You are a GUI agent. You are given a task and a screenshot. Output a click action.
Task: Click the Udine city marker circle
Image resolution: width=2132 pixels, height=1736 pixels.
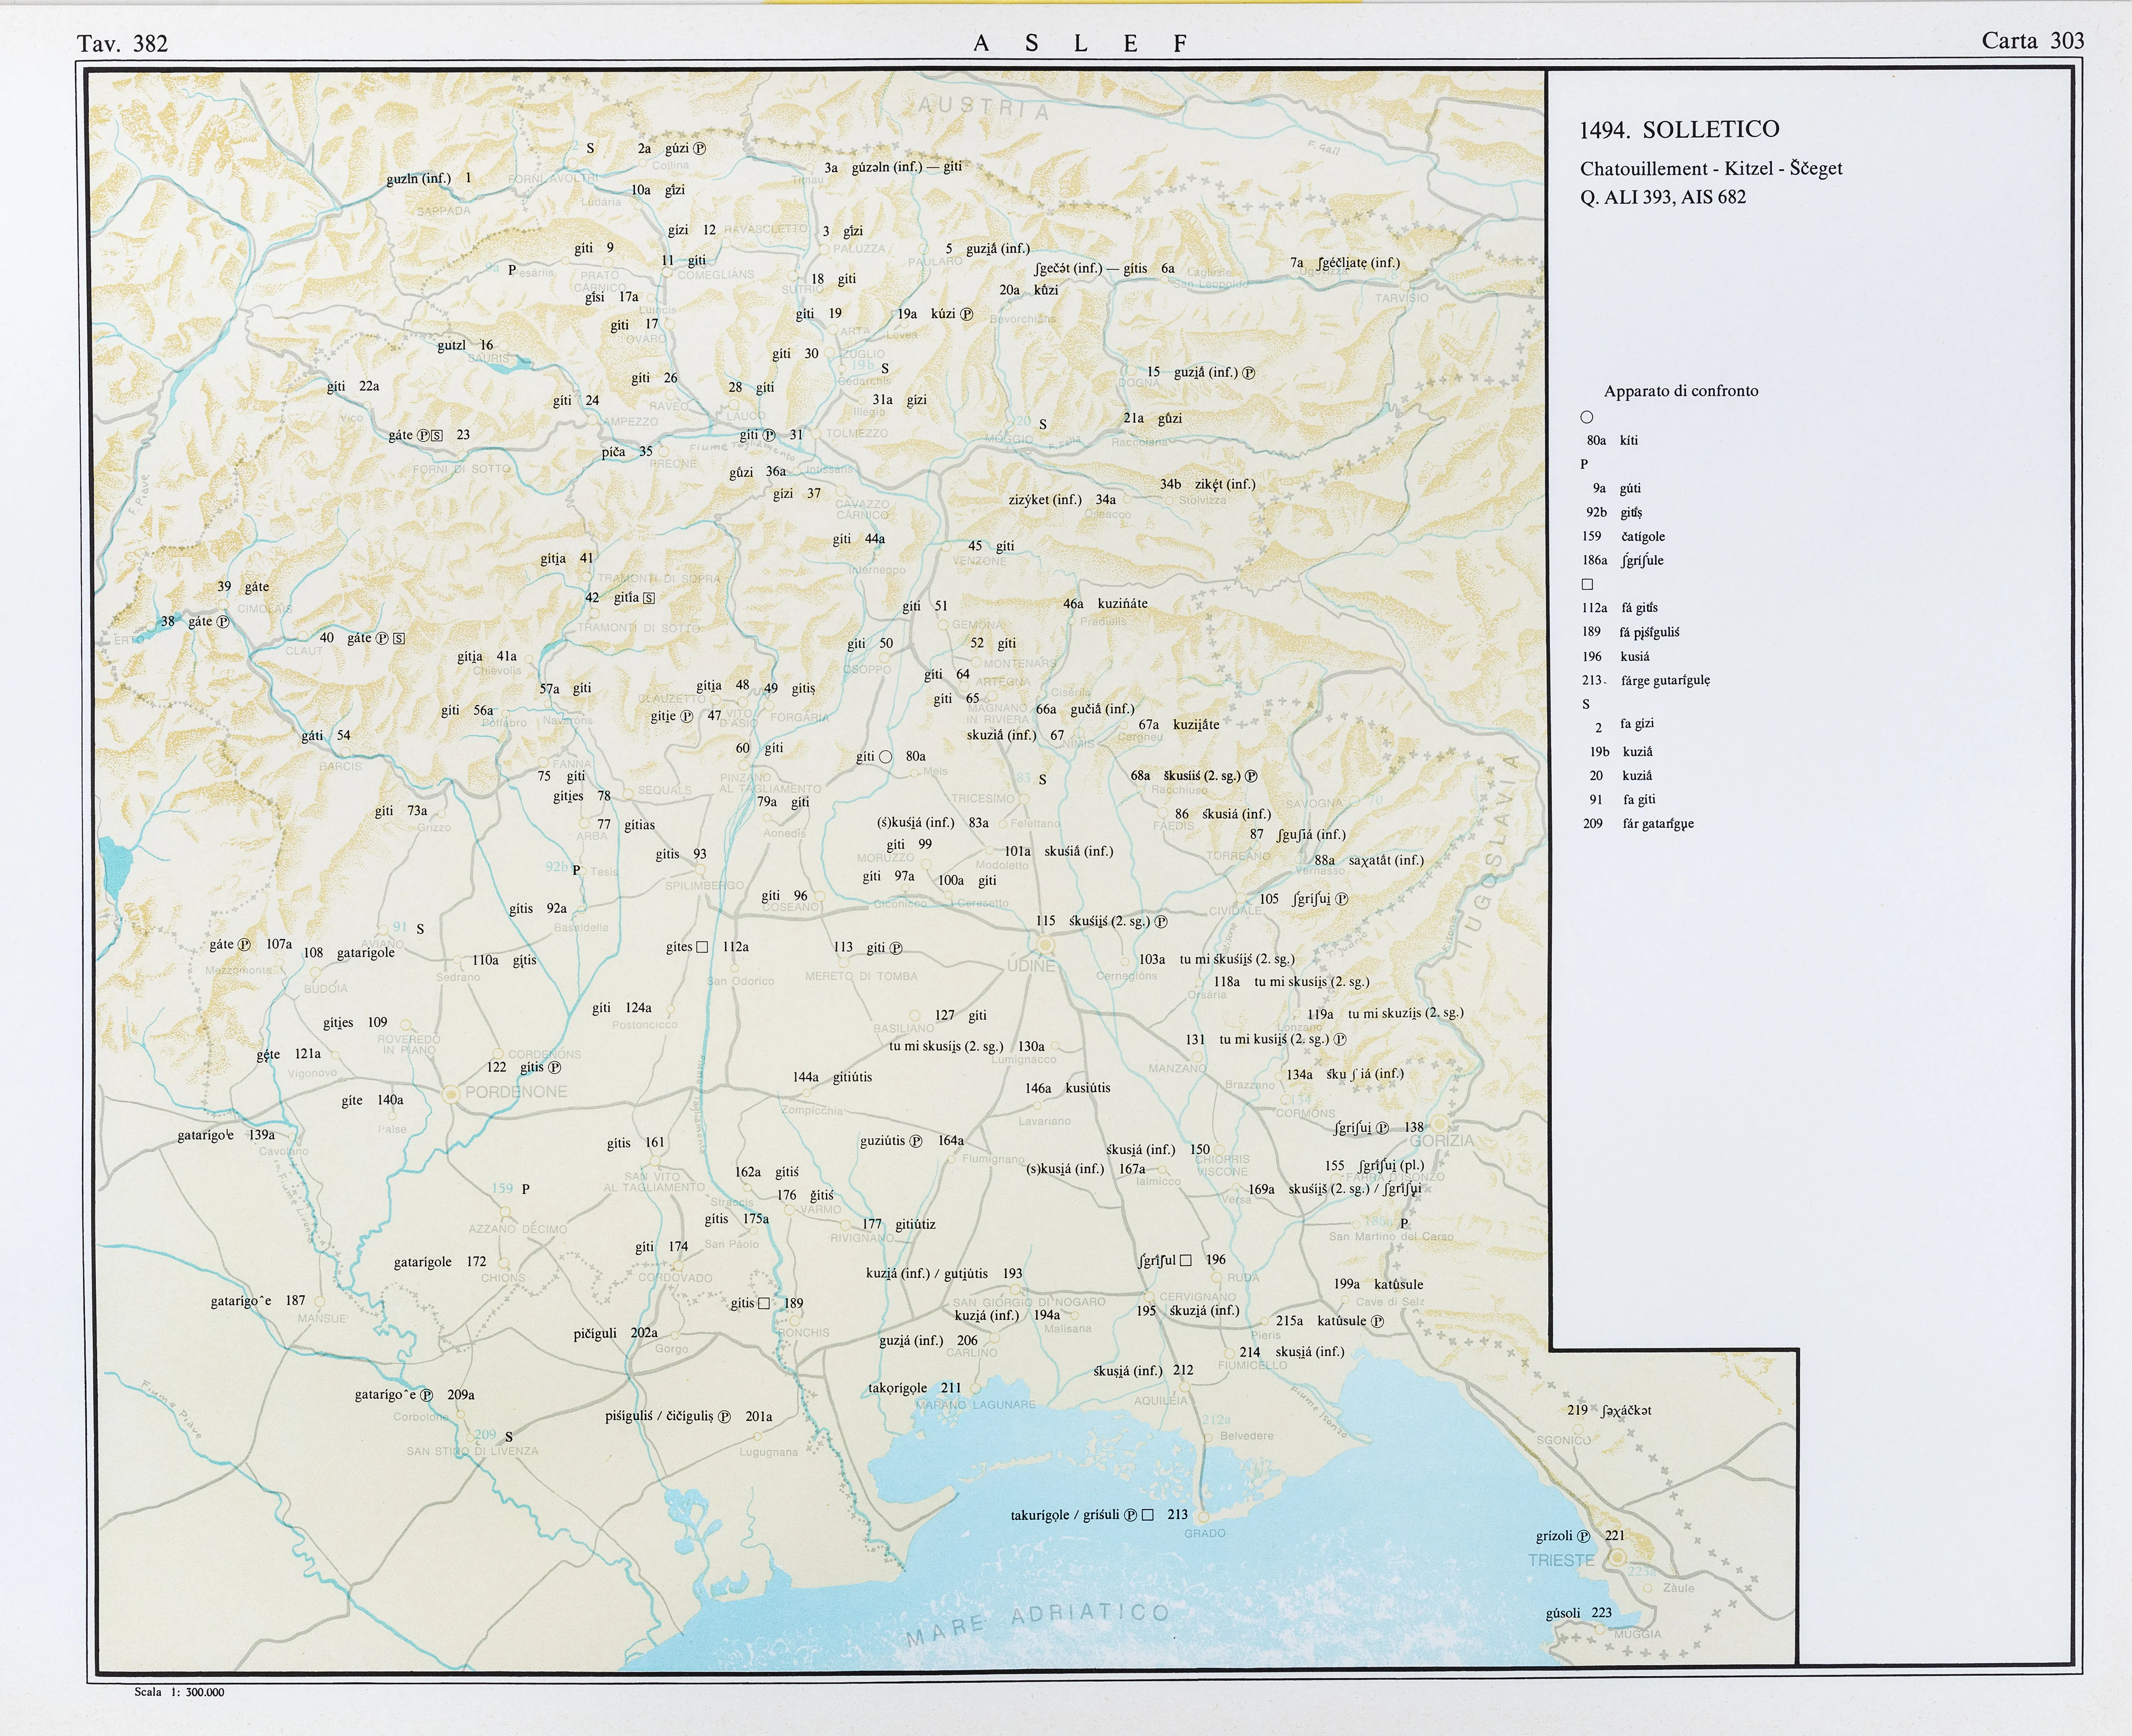1045,945
